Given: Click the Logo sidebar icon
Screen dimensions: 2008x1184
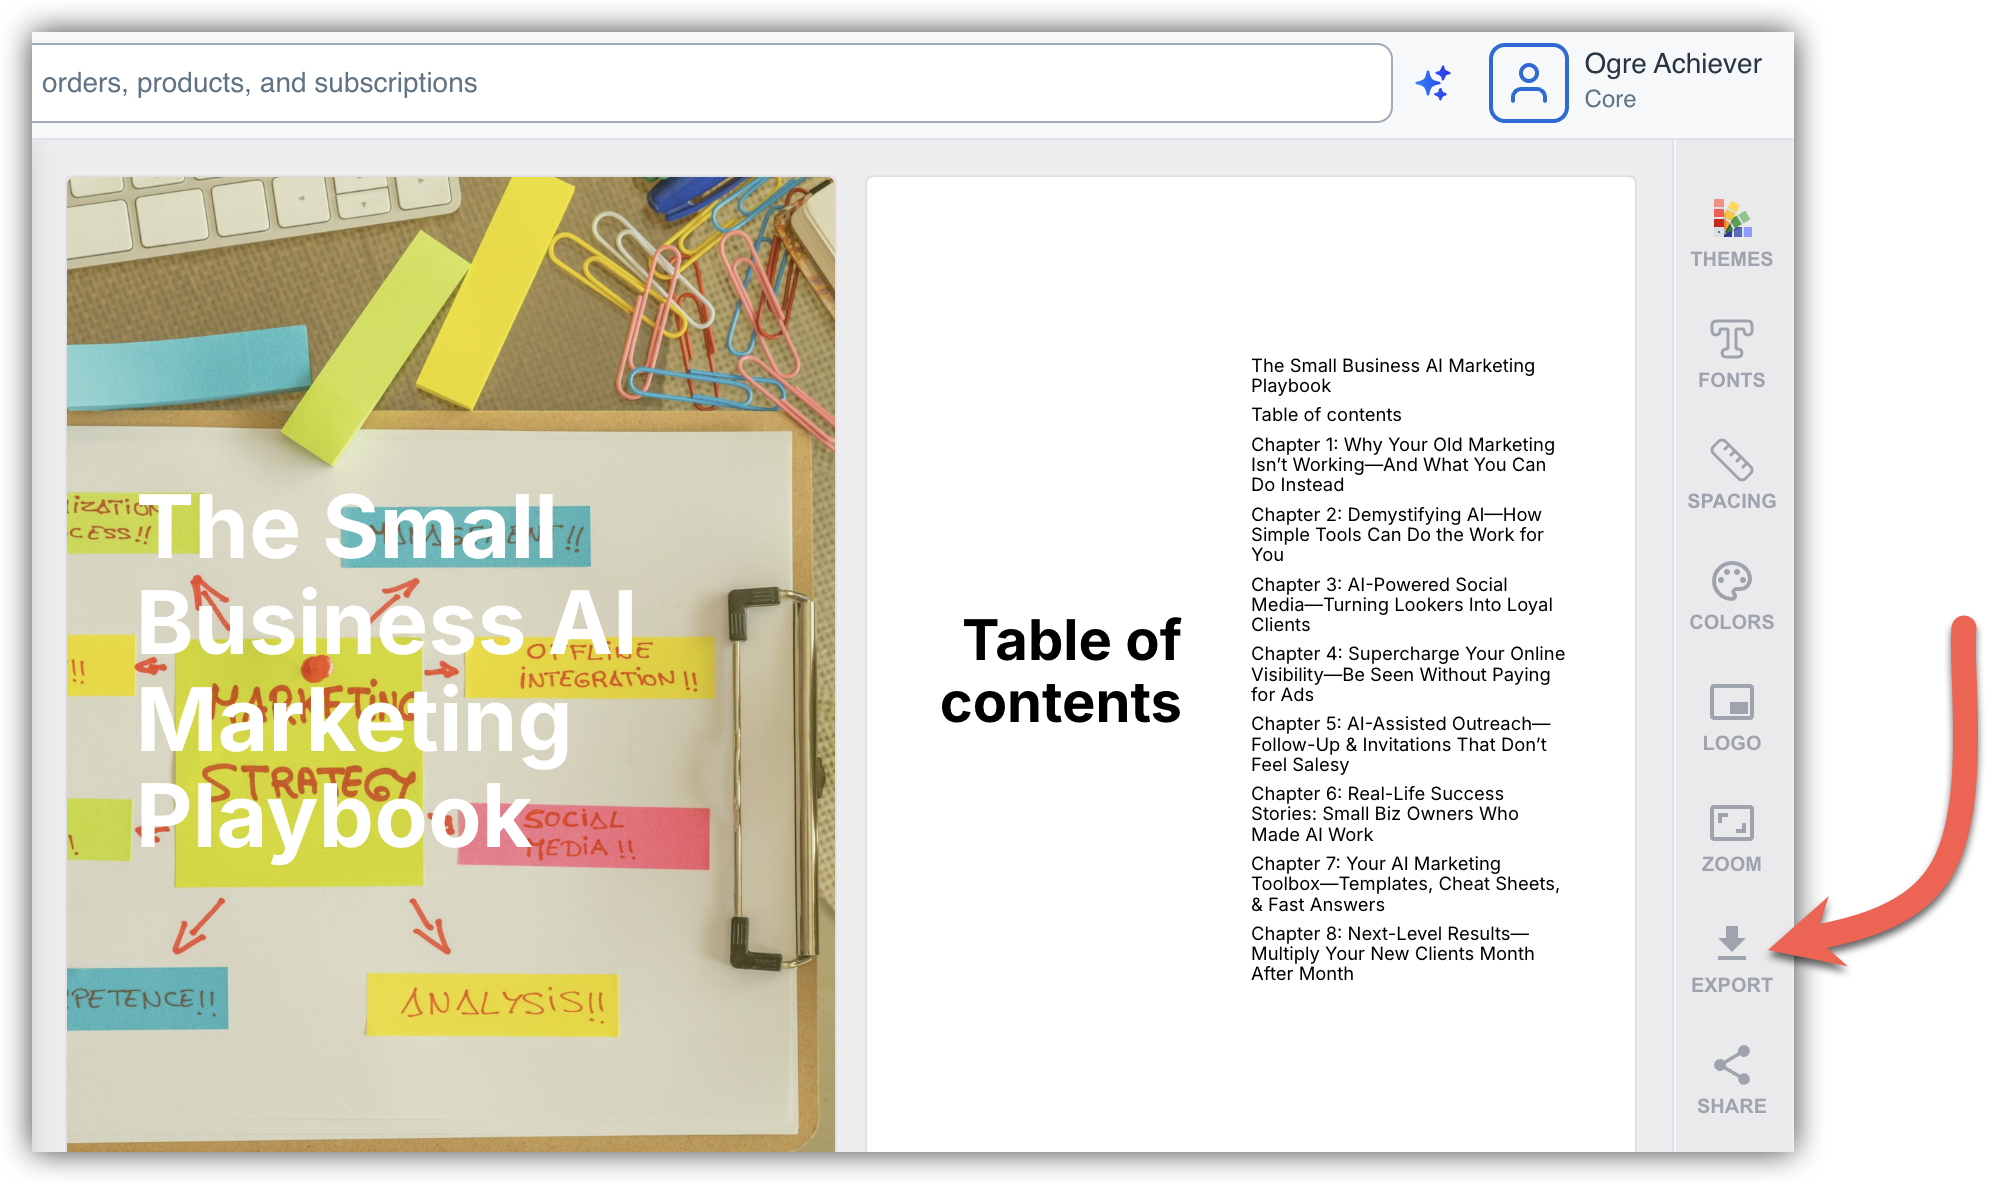Looking at the screenshot, I should 1731,703.
